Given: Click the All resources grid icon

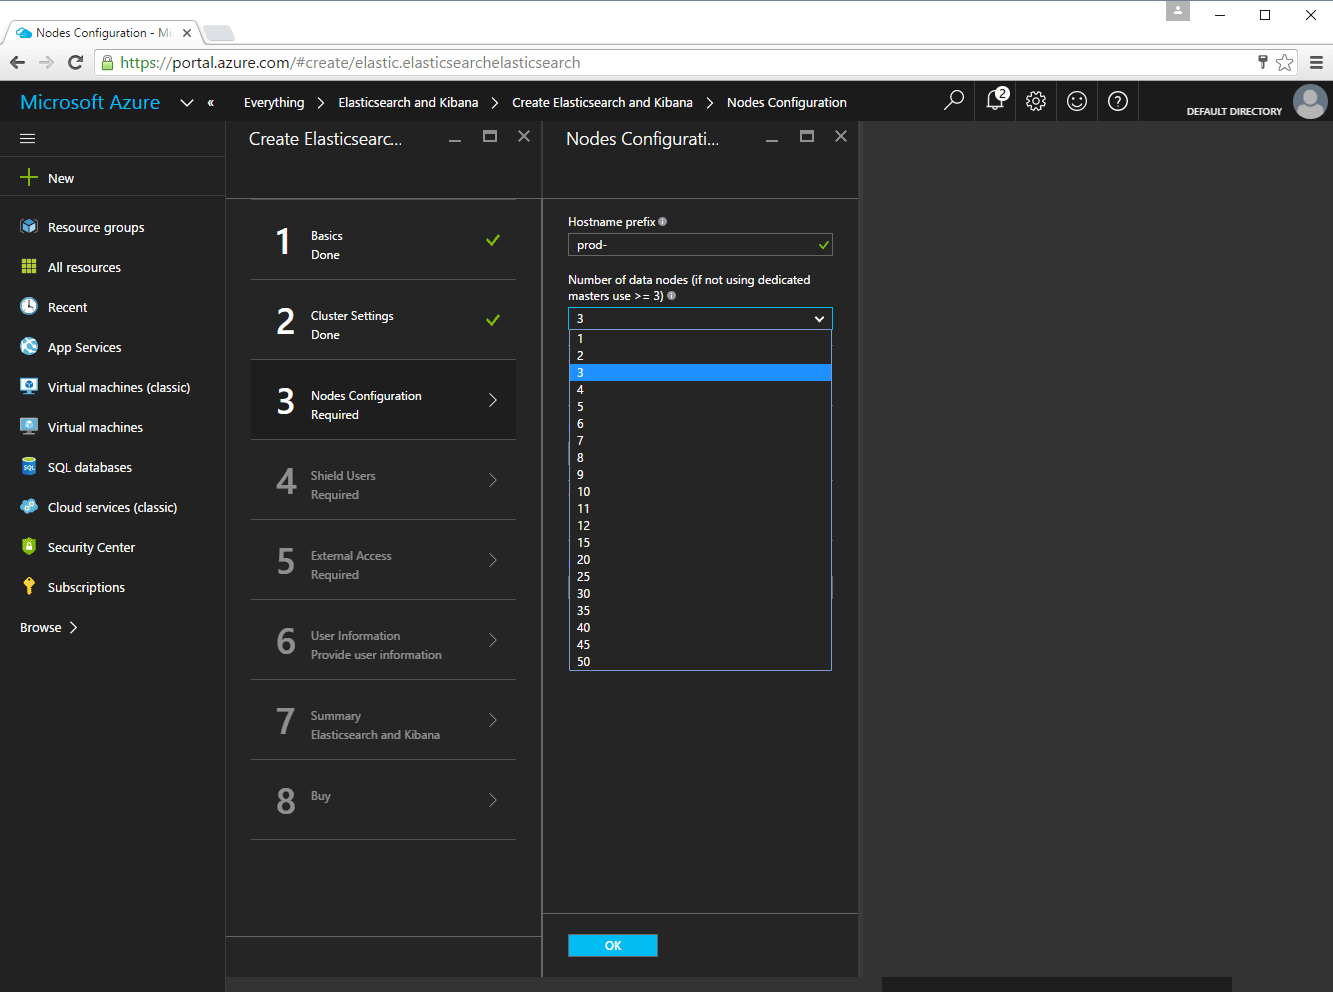Looking at the screenshot, I should (x=29, y=267).
